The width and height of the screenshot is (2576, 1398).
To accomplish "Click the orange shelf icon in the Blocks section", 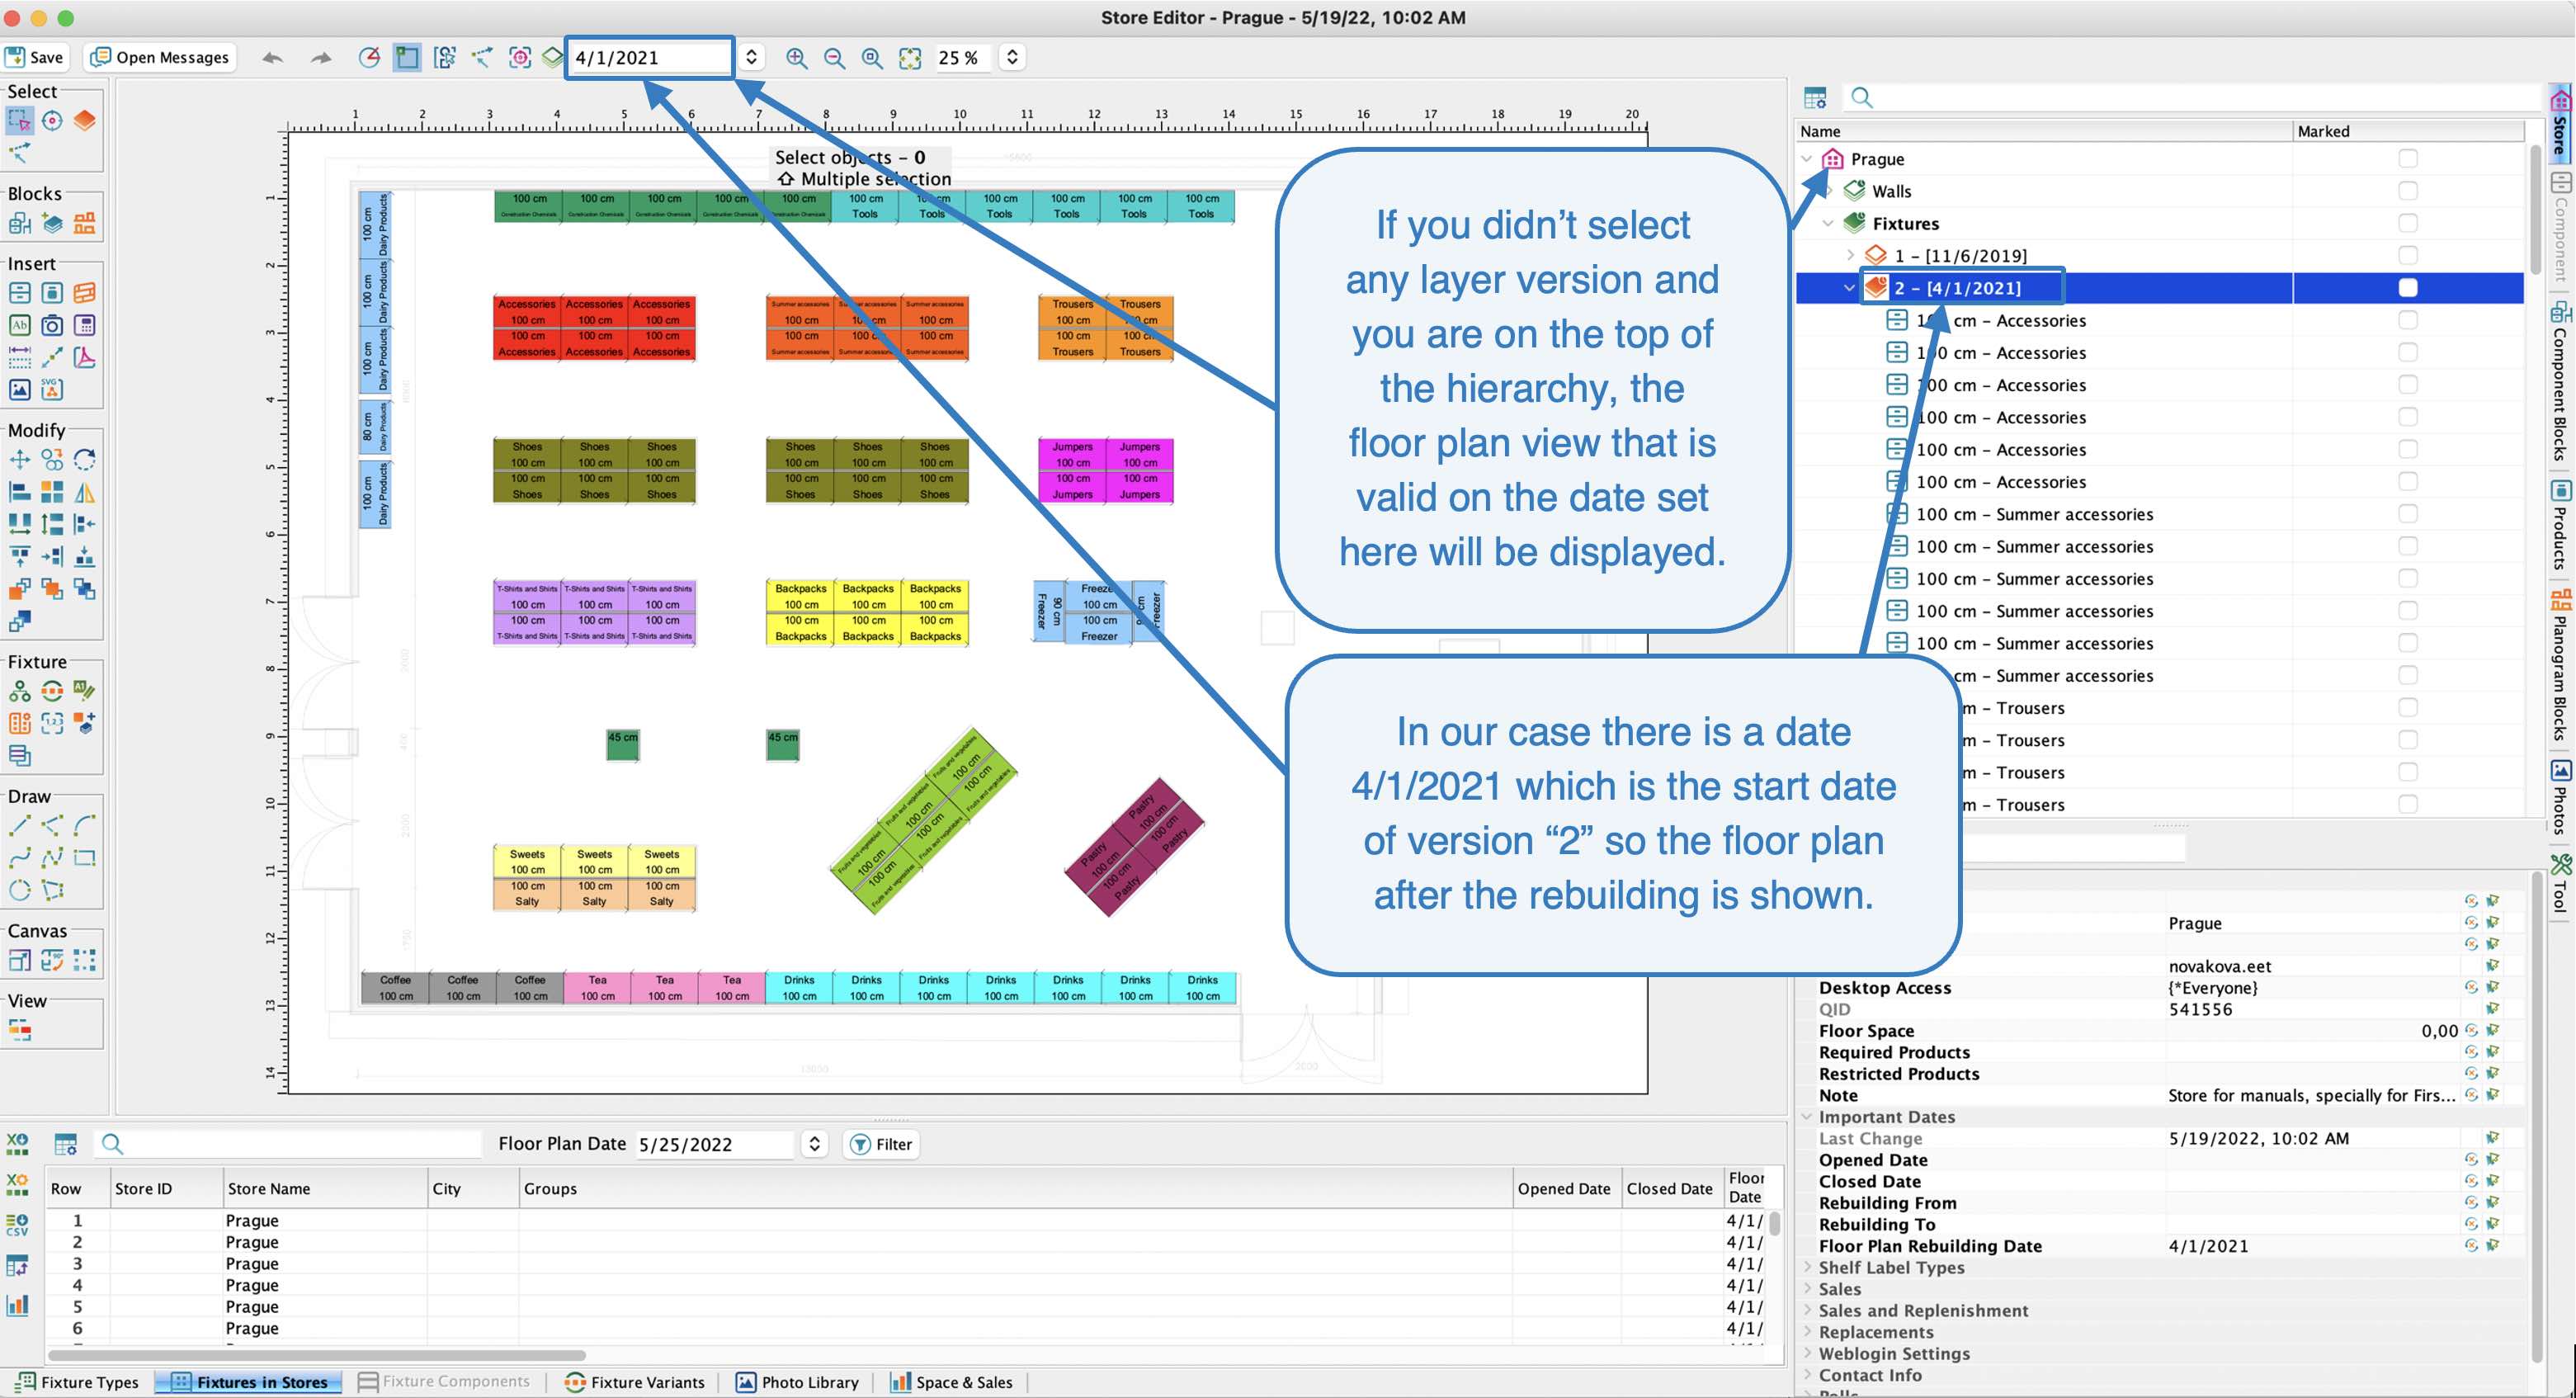I will click(85, 223).
